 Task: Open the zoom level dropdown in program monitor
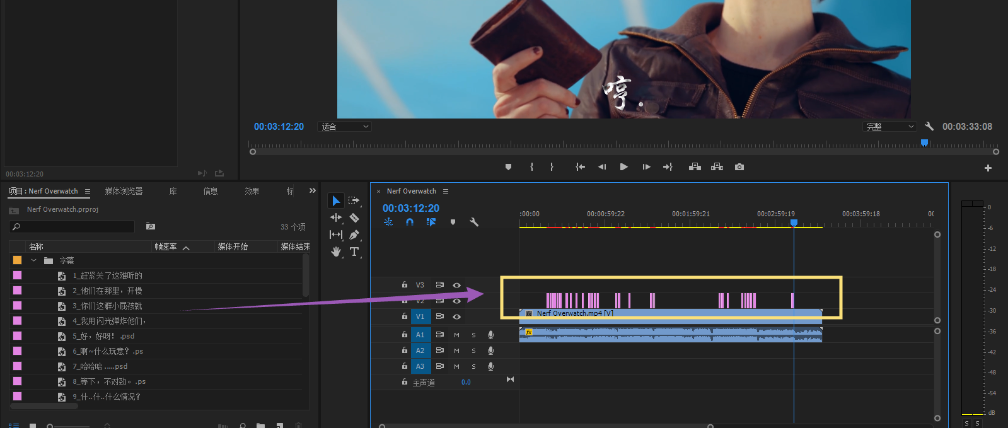[344, 127]
